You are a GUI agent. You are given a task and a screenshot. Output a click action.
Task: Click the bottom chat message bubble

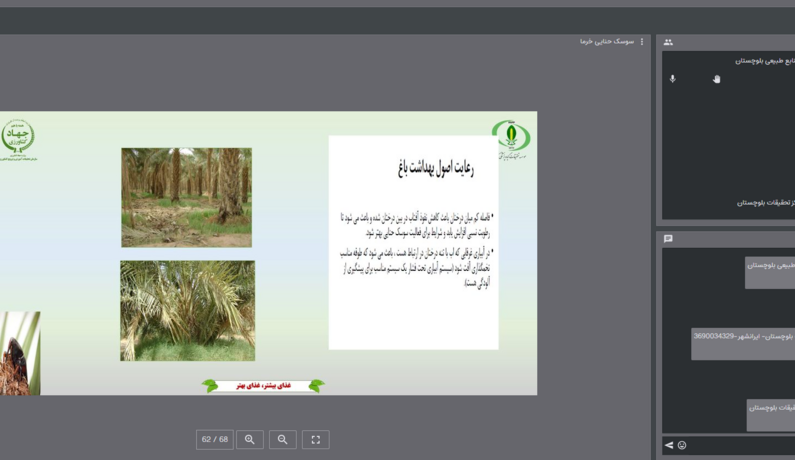point(771,415)
